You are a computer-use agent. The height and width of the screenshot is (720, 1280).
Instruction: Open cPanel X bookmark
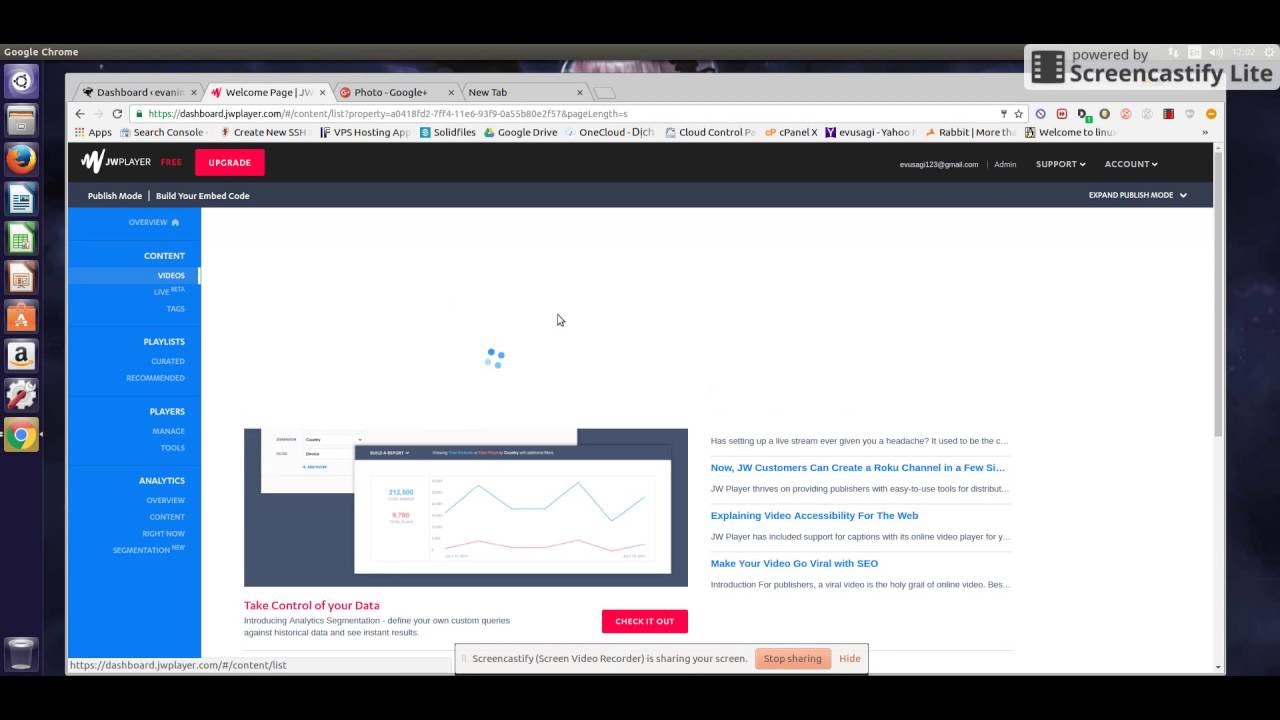[791, 132]
